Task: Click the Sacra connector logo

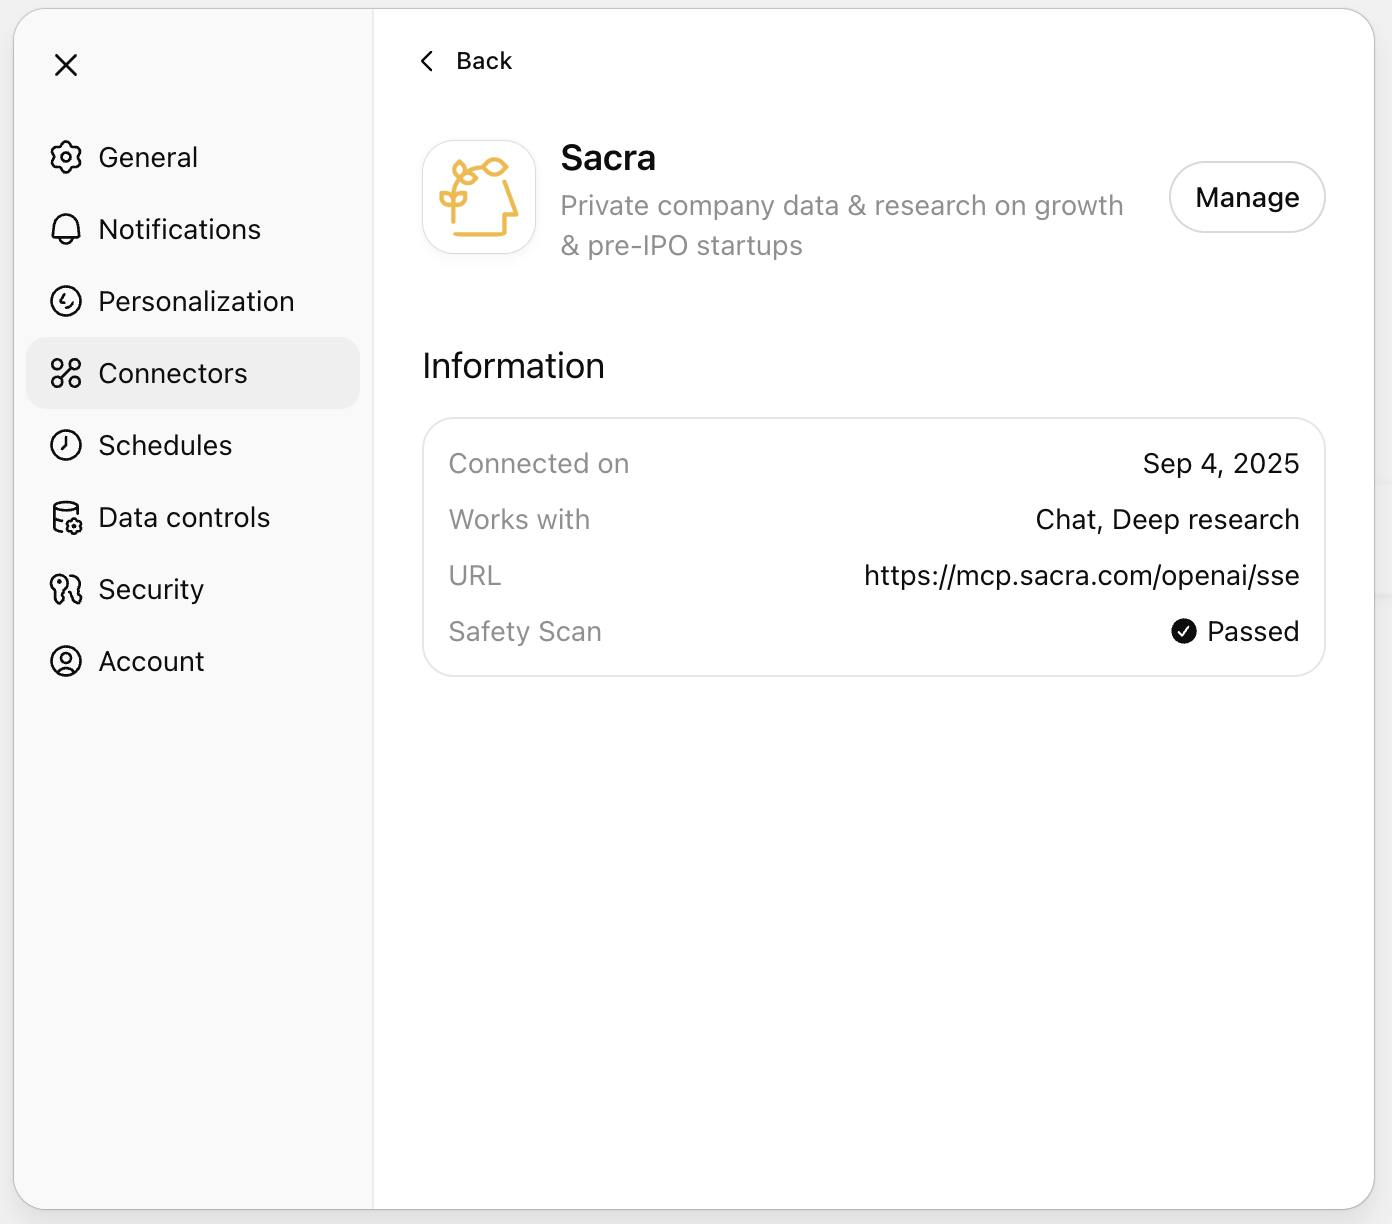Action: [479, 197]
